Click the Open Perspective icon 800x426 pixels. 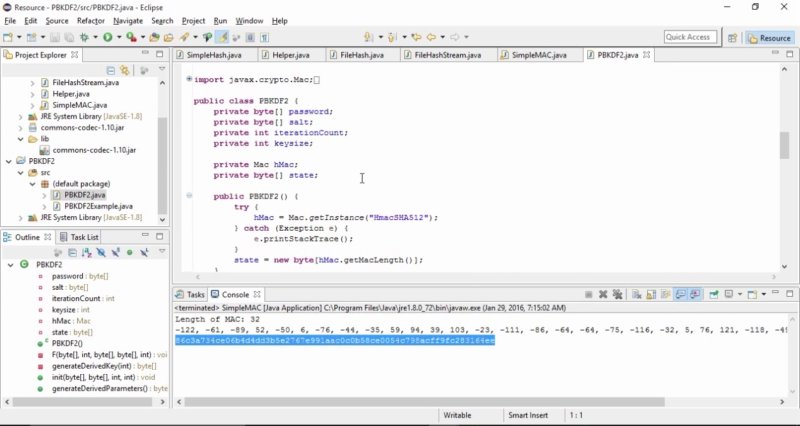733,38
